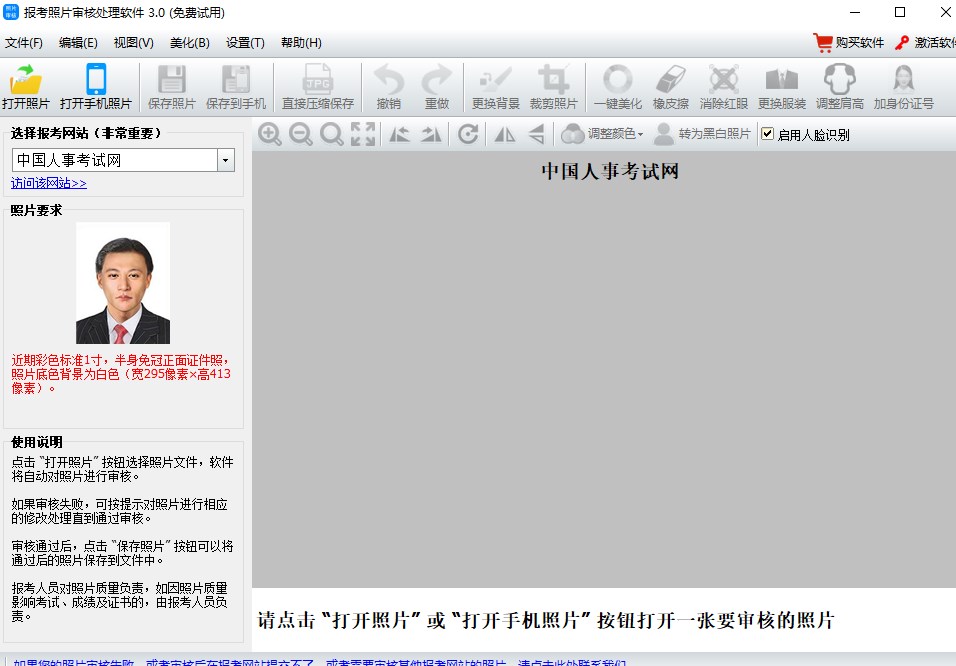Open the 裁剪照片 crop tool

click(x=553, y=86)
